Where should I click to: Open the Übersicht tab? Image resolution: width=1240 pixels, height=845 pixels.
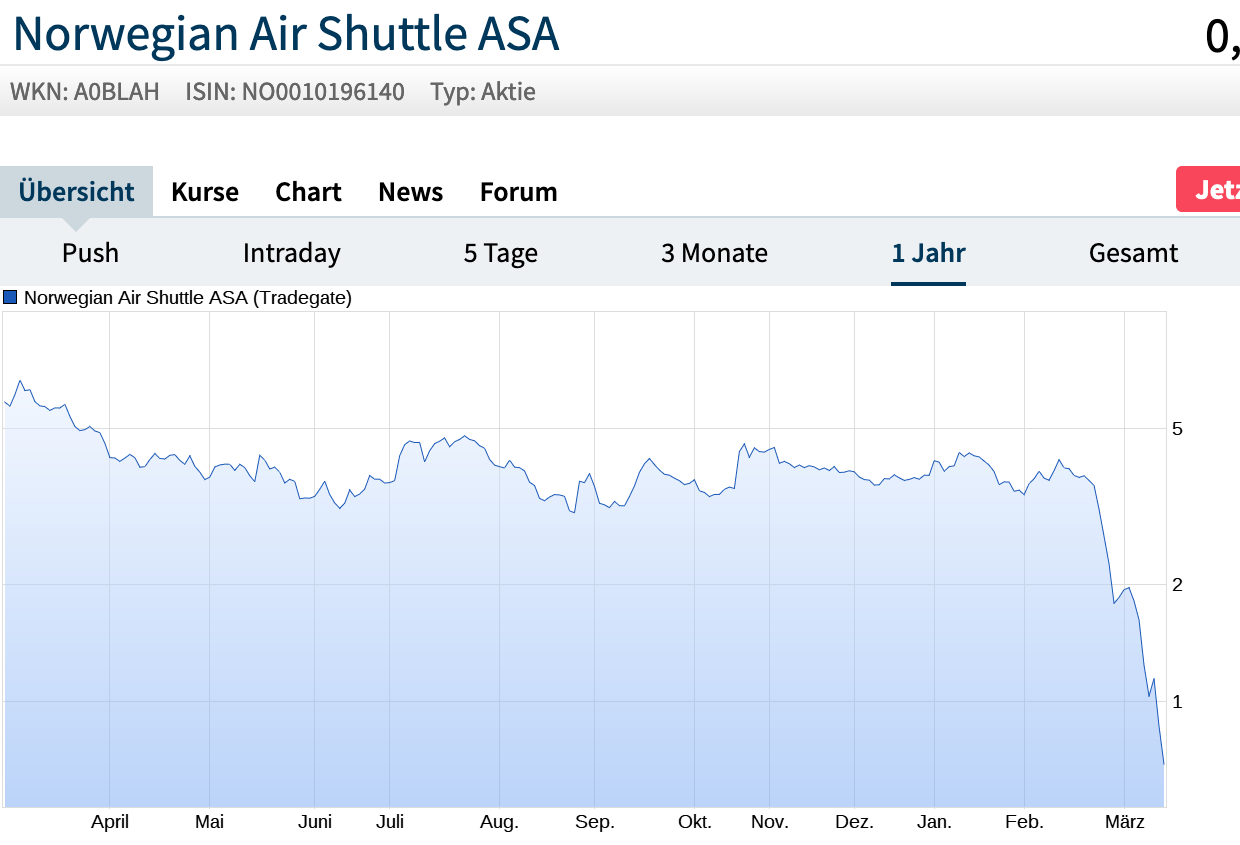(x=76, y=191)
